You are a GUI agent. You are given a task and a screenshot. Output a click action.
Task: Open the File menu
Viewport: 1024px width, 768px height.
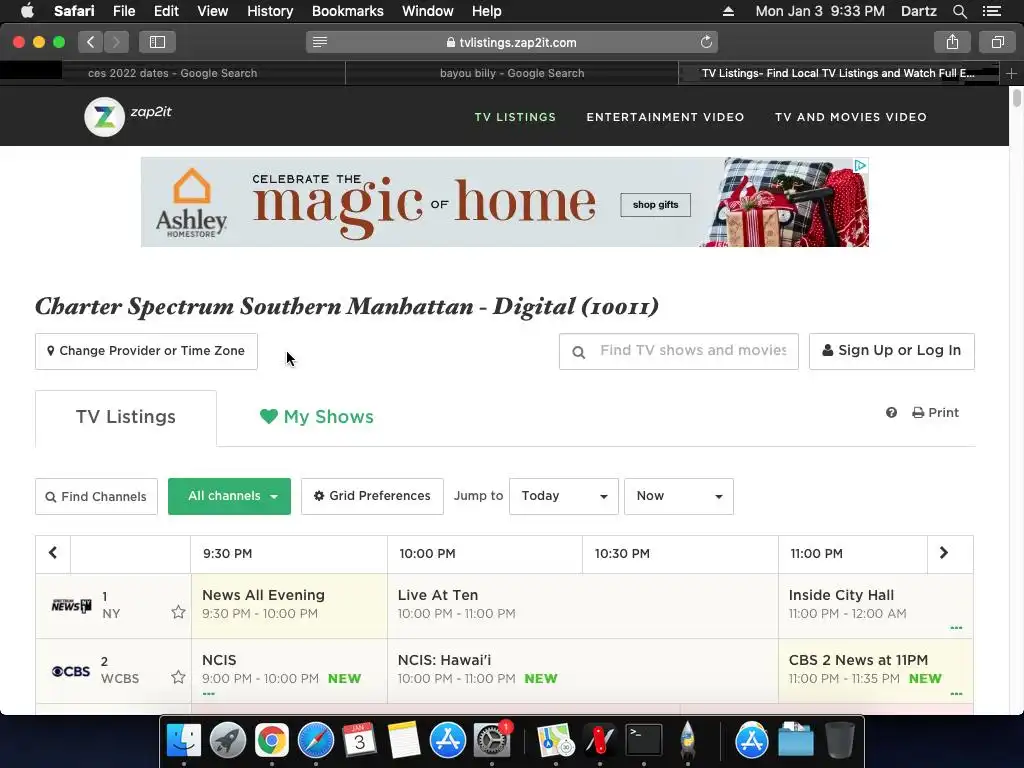[123, 11]
